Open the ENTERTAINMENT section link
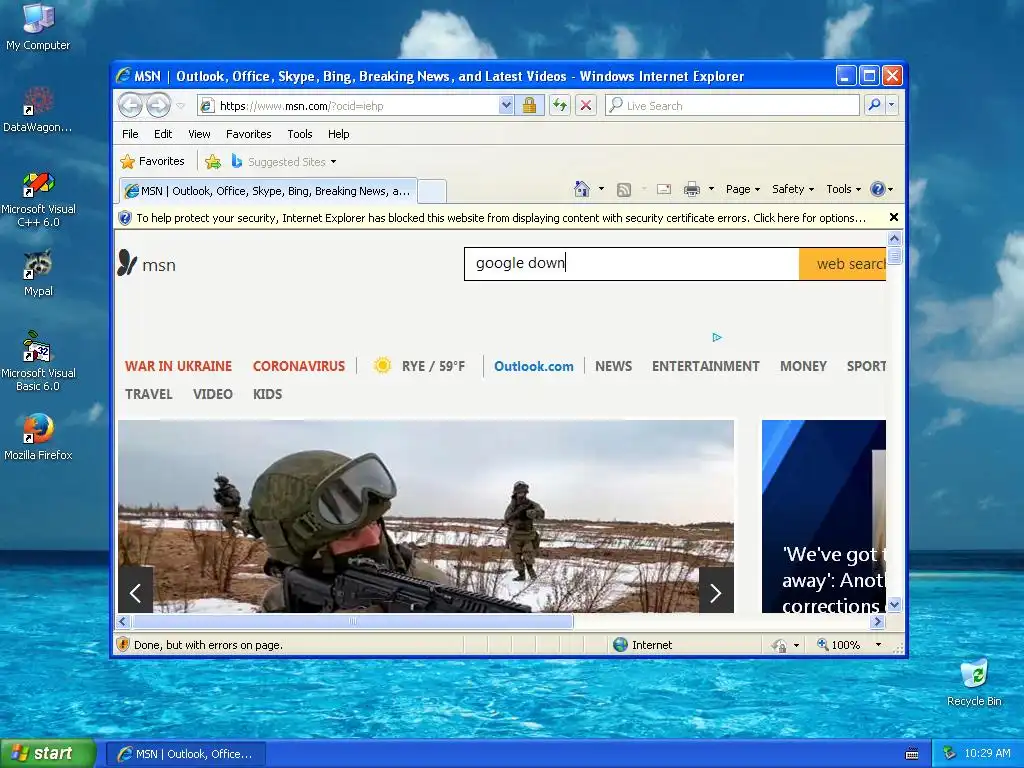 (705, 366)
